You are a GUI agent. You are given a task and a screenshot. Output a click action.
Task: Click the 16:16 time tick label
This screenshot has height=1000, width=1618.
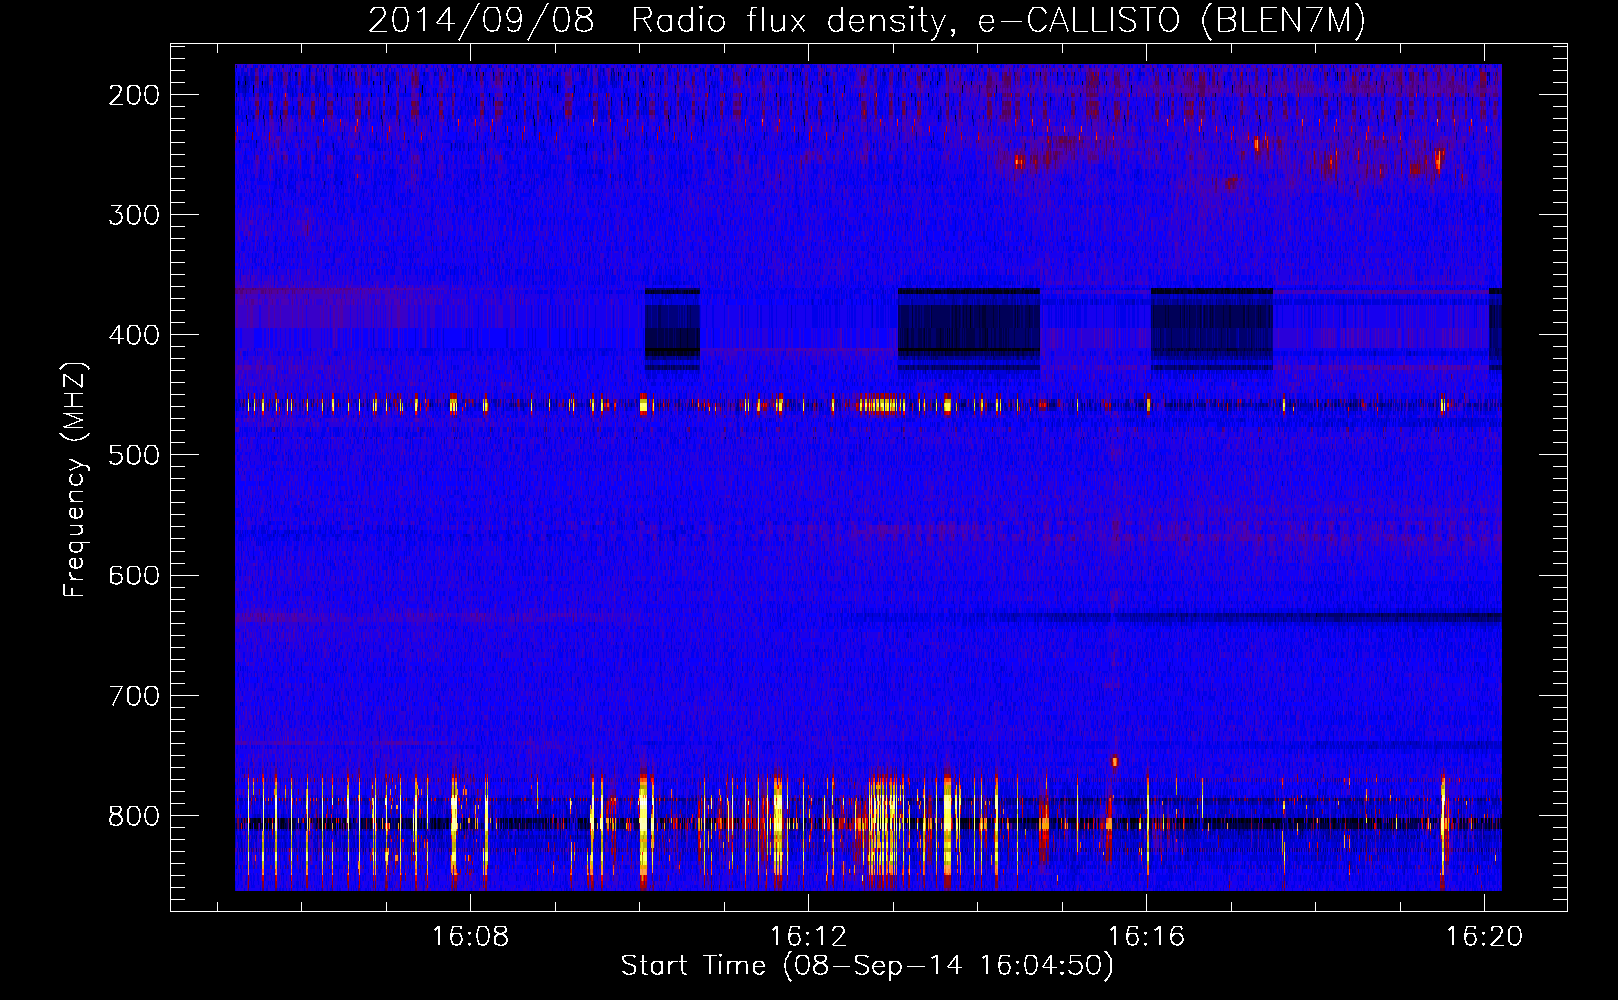coord(1146,936)
